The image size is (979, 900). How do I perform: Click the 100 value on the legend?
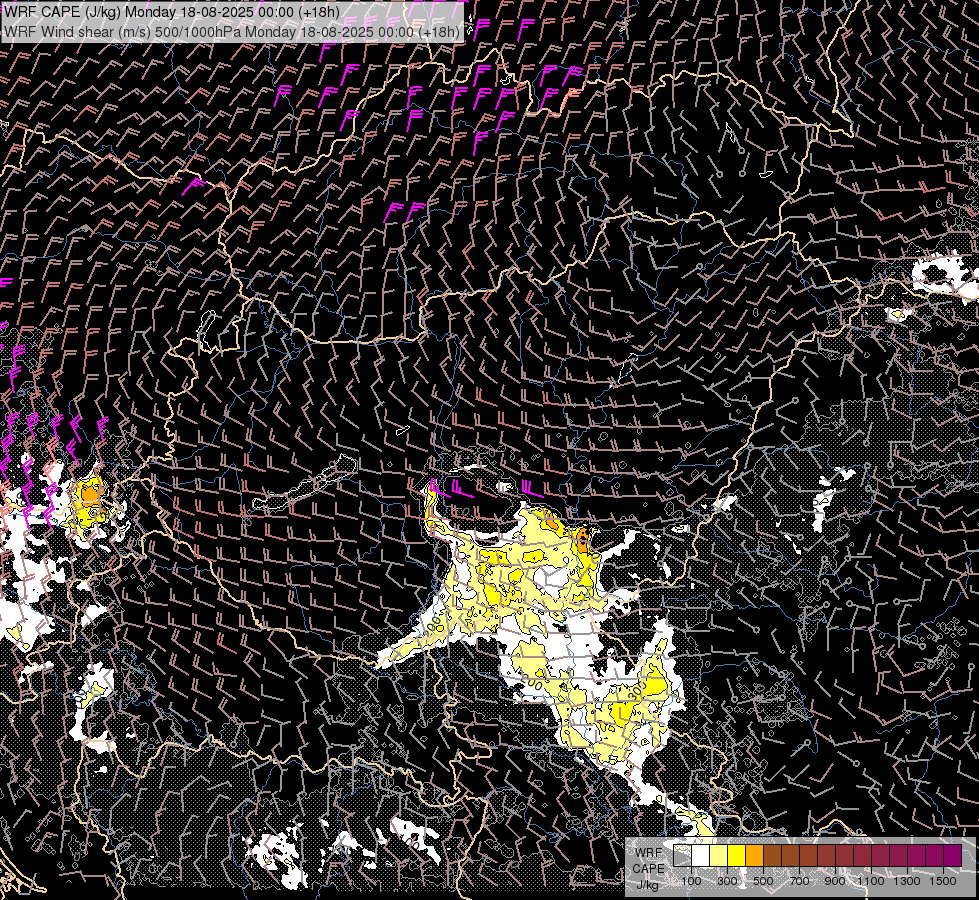coord(691,881)
